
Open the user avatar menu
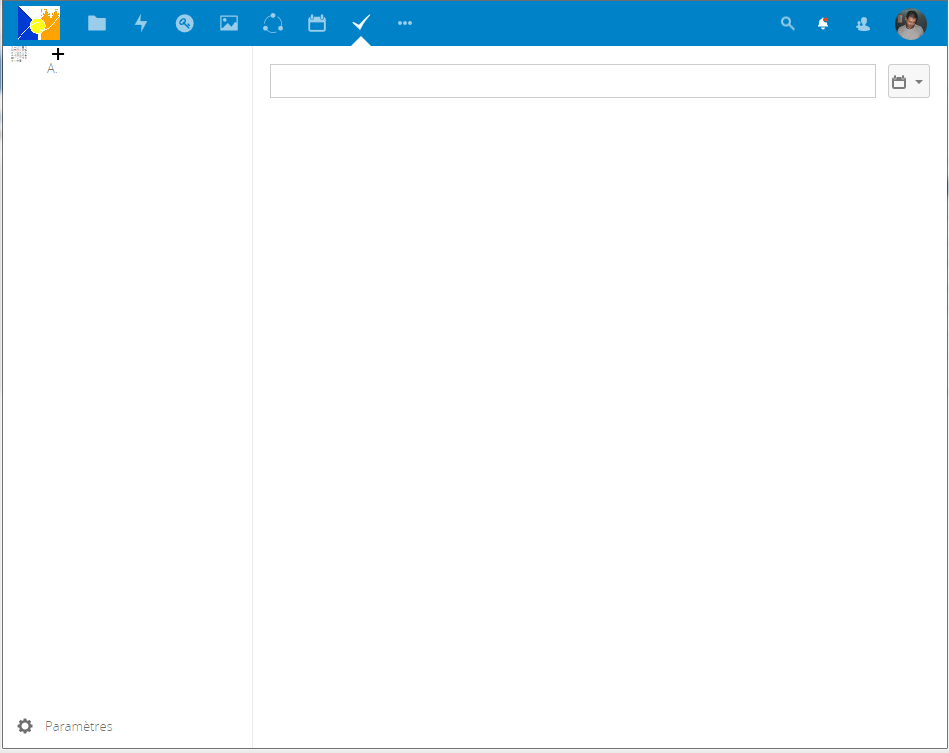910,24
